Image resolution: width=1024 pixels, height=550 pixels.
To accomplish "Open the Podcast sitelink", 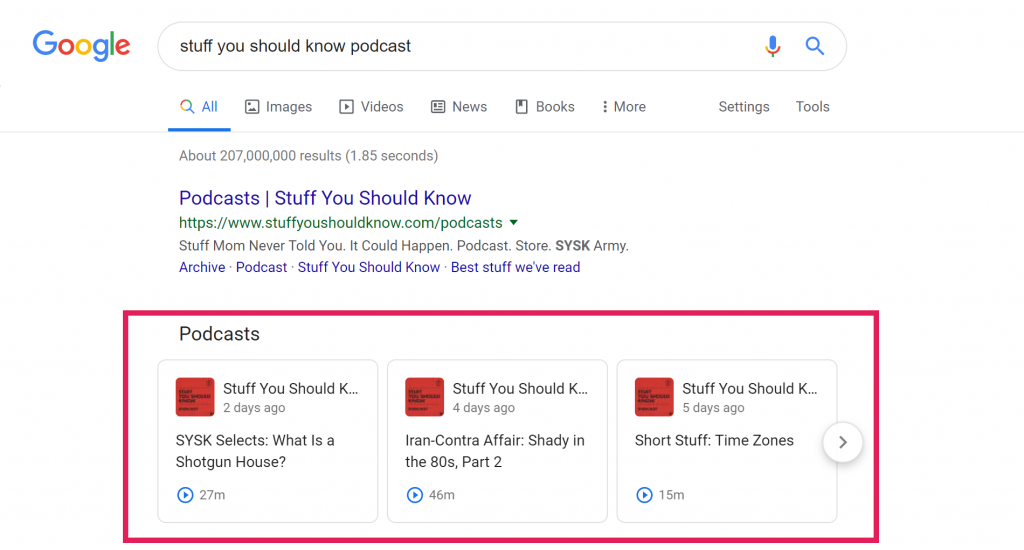I will click(x=261, y=267).
